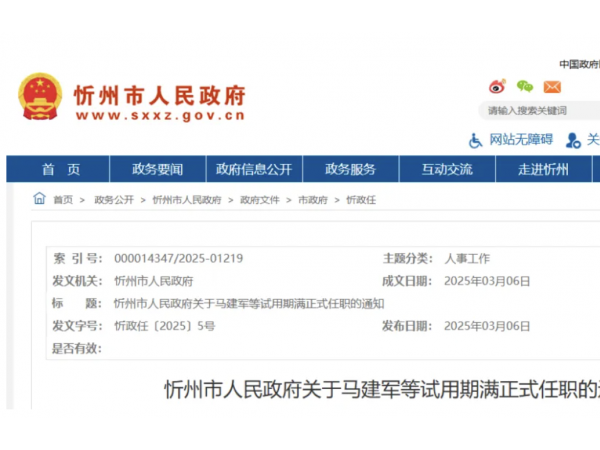Image resolution: width=600 pixels, height=450 pixels.
Task: Click the 网站无障碍 link
Action: click(x=520, y=140)
